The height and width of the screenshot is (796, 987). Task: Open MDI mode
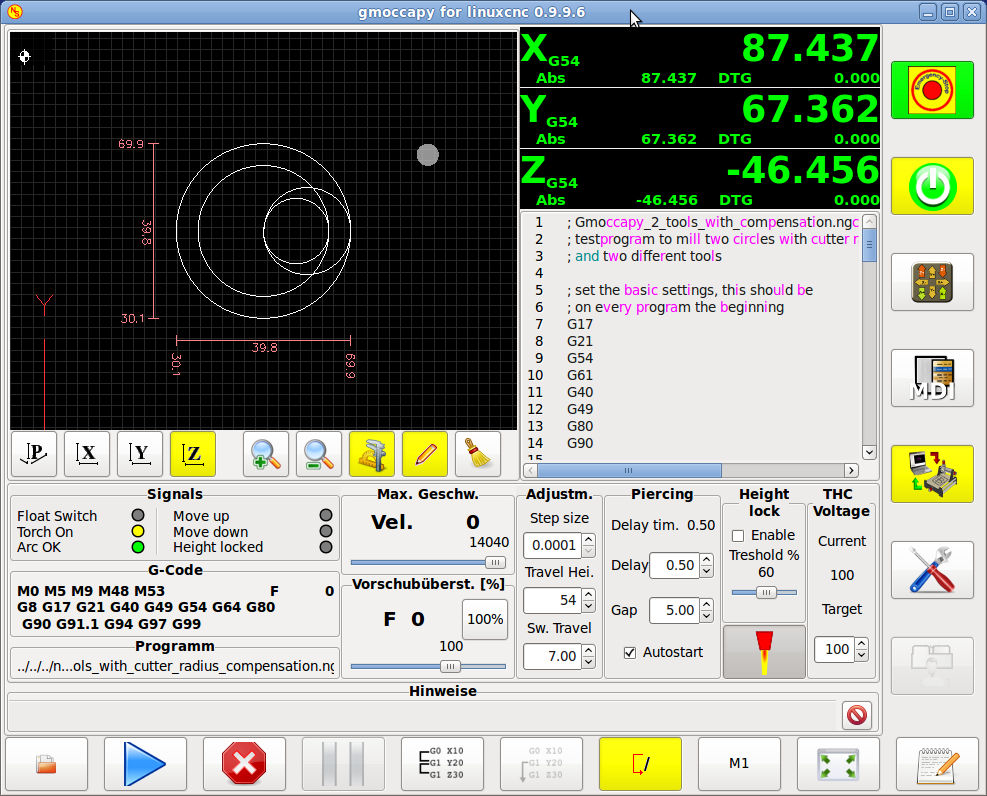[x=932, y=378]
